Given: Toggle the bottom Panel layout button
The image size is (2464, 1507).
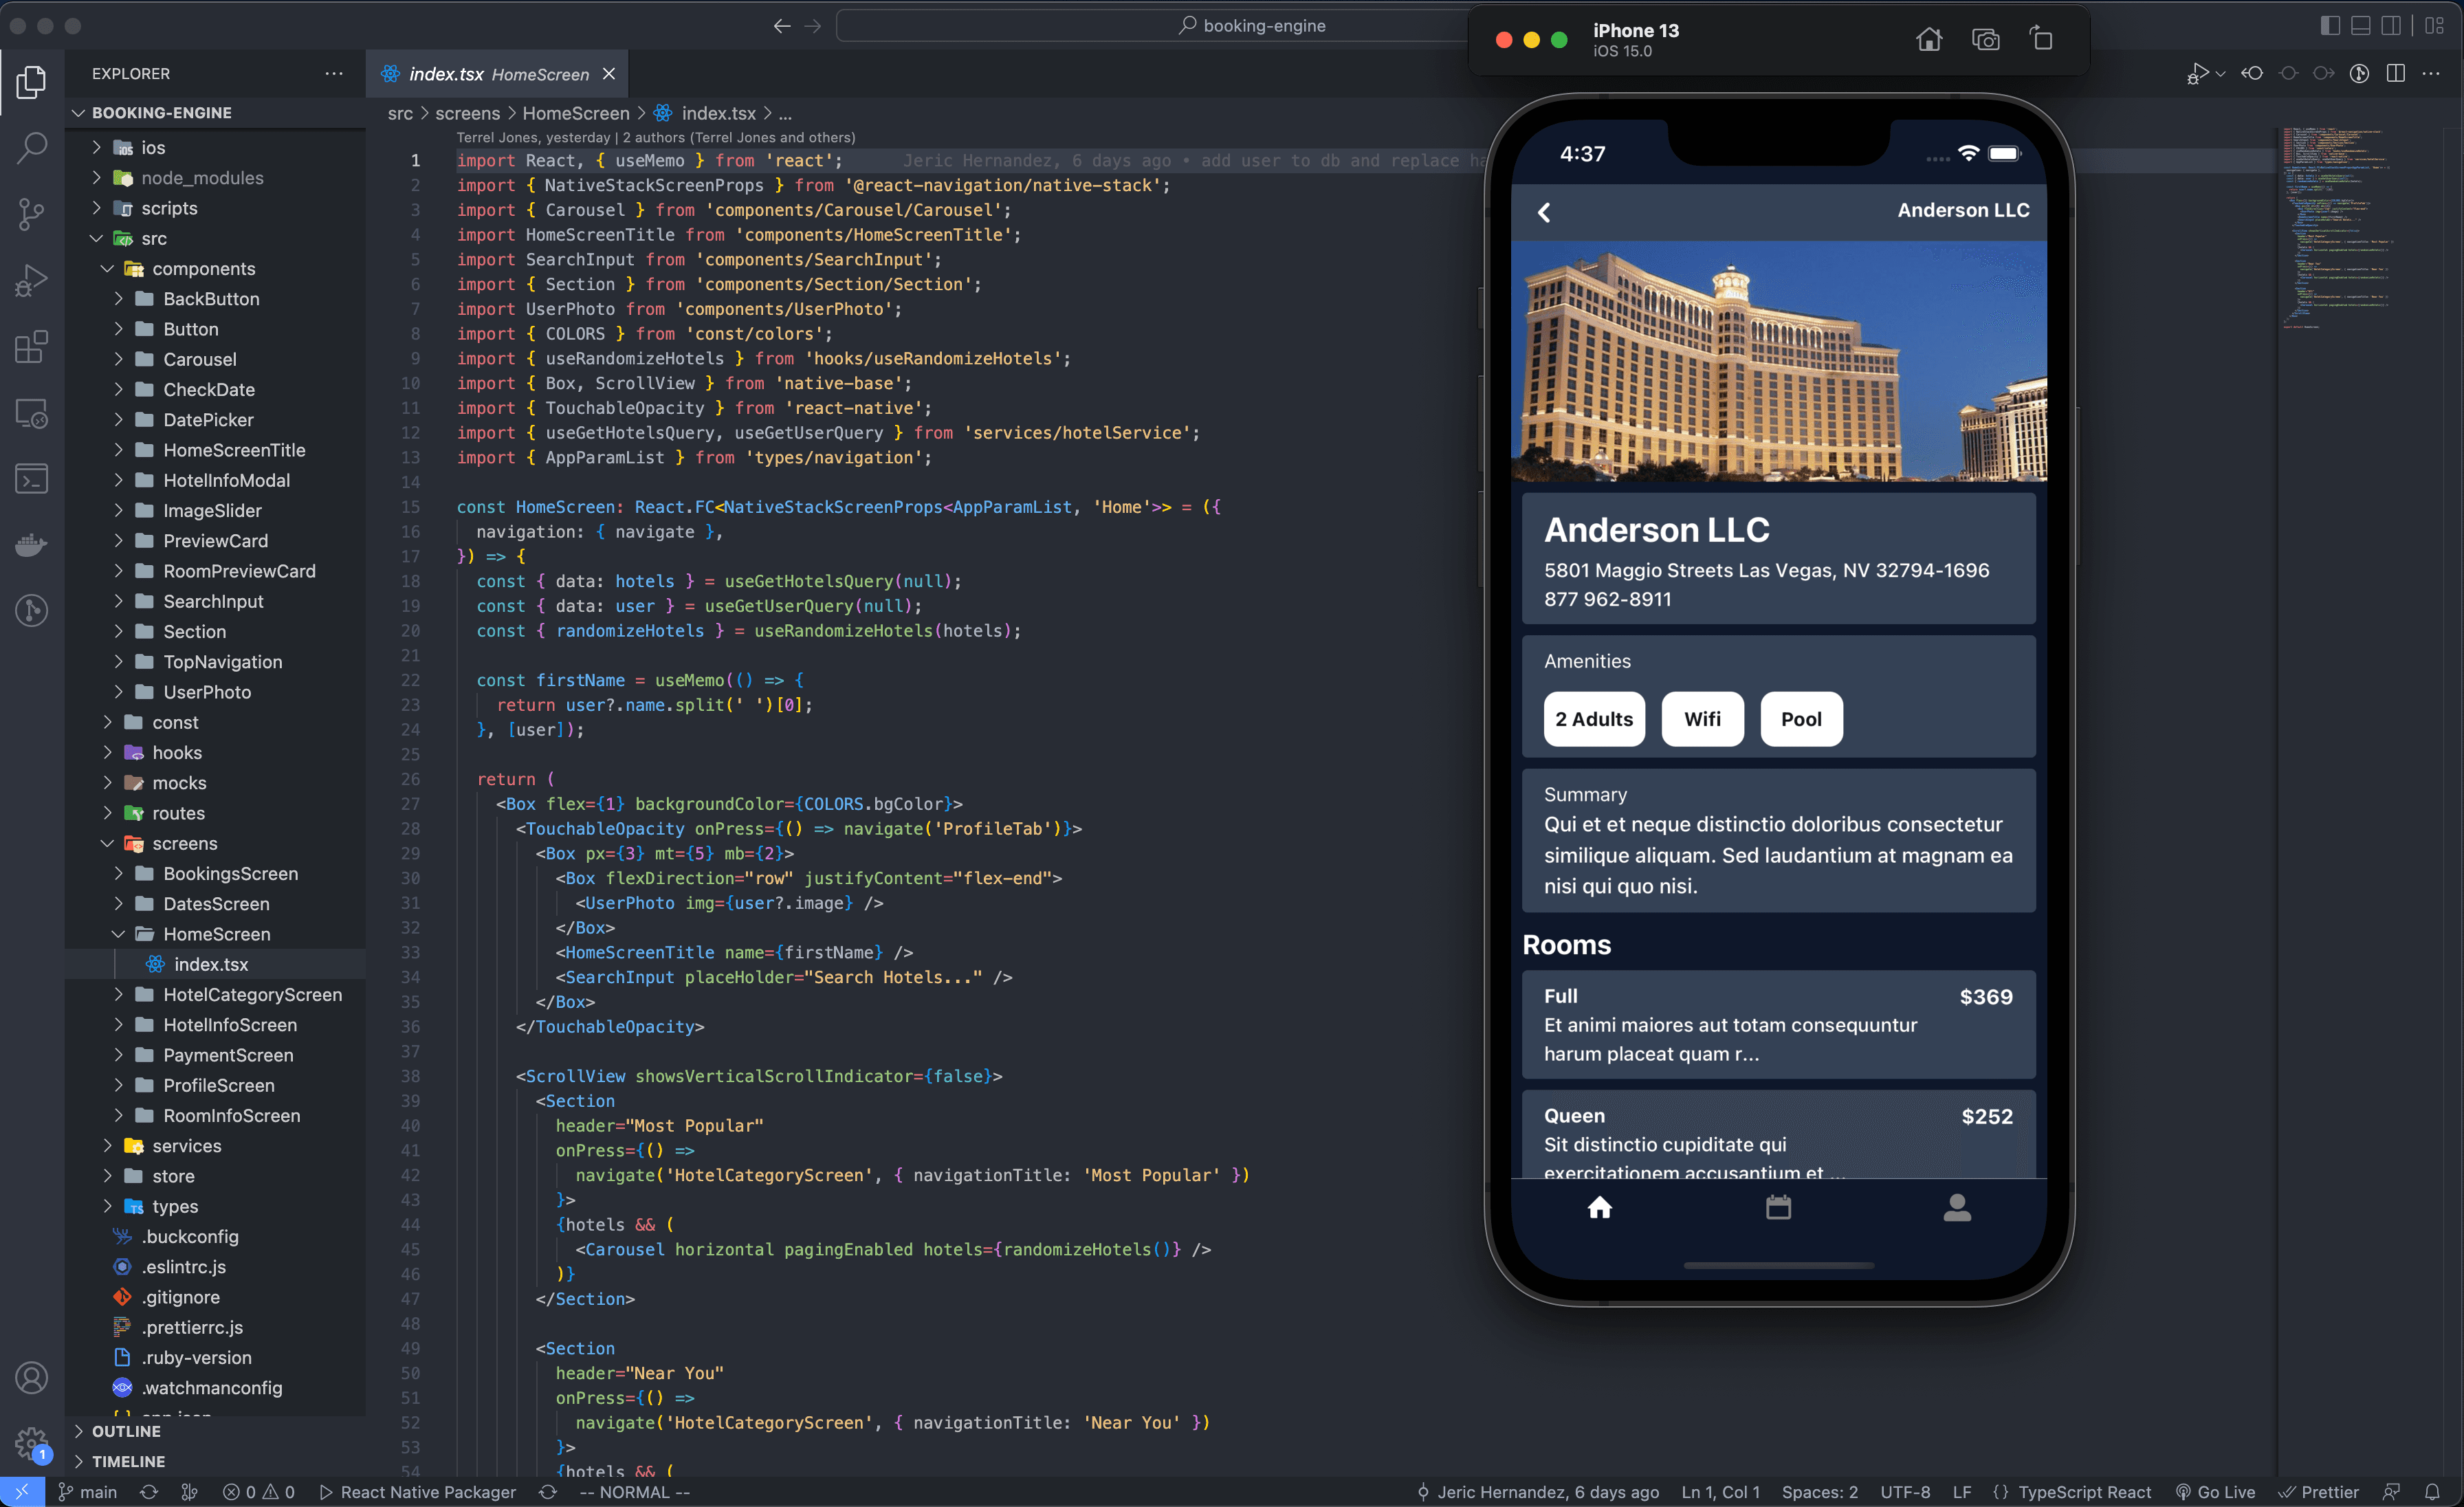Looking at the screenshot, I should (x=2360, y=26).
